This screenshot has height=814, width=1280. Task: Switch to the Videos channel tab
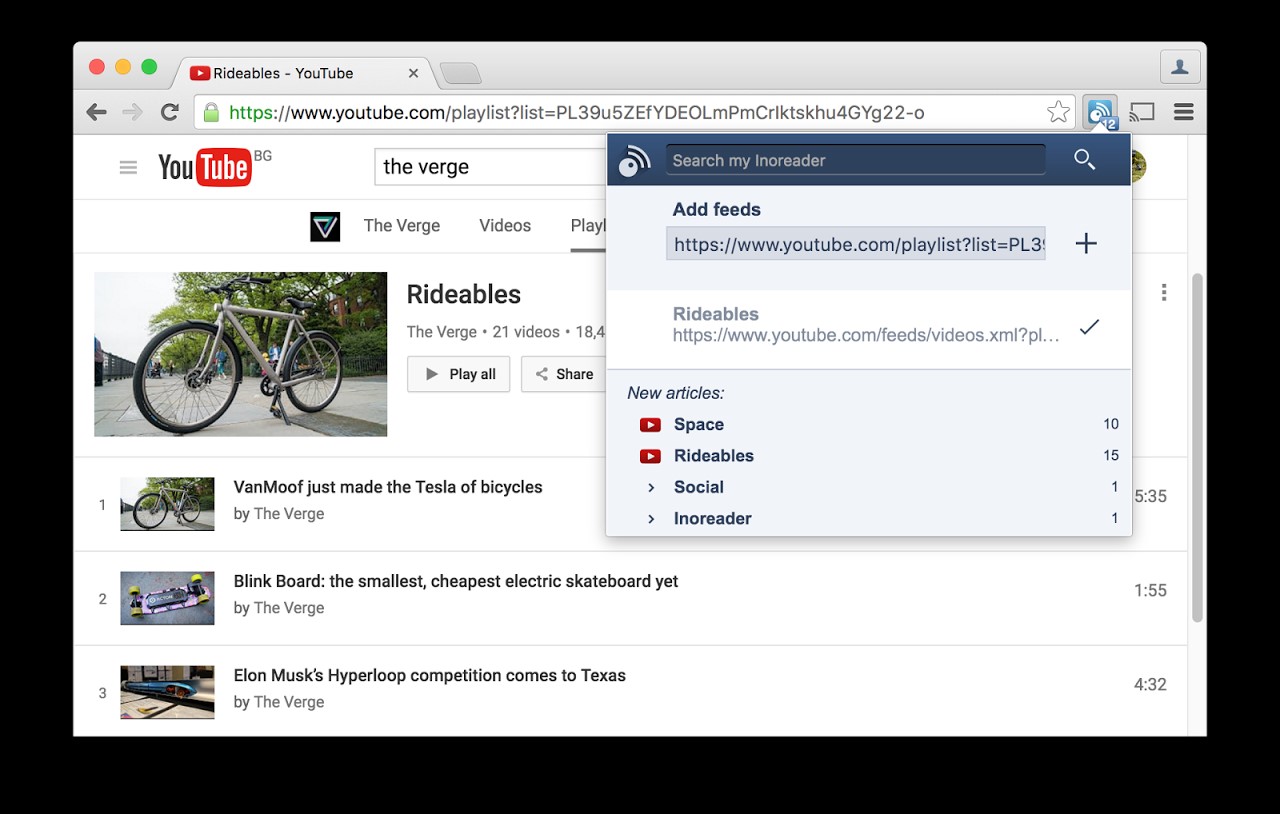(505, 226)
